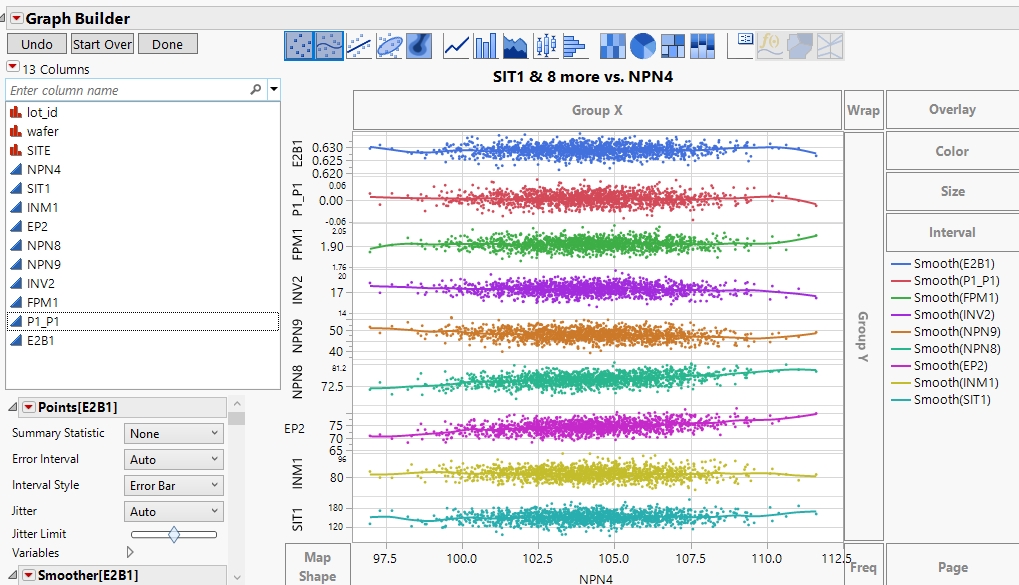1019x585 pixels.
Task: Pick the Ellipse chart element icon
Action: point(389,46)
